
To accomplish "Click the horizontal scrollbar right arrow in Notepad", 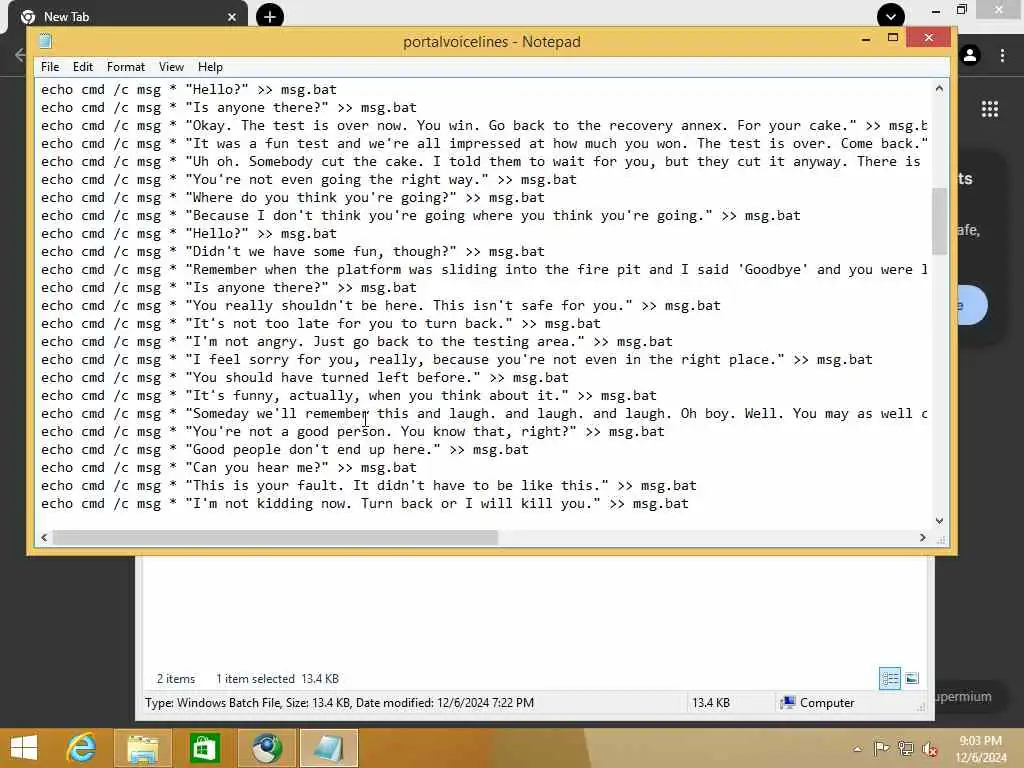I will coord(922,537).
